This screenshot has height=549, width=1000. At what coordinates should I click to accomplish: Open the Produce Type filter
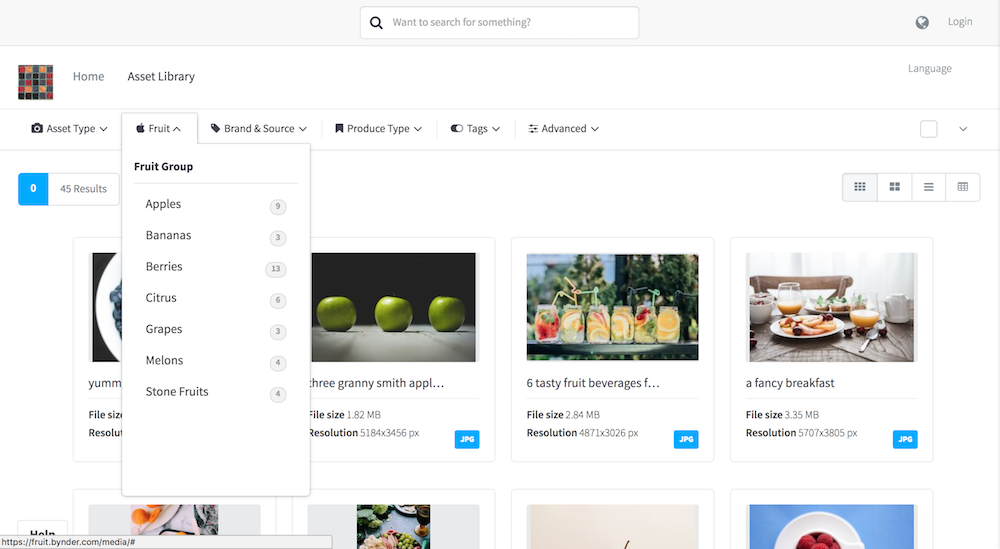click(378, 129)
